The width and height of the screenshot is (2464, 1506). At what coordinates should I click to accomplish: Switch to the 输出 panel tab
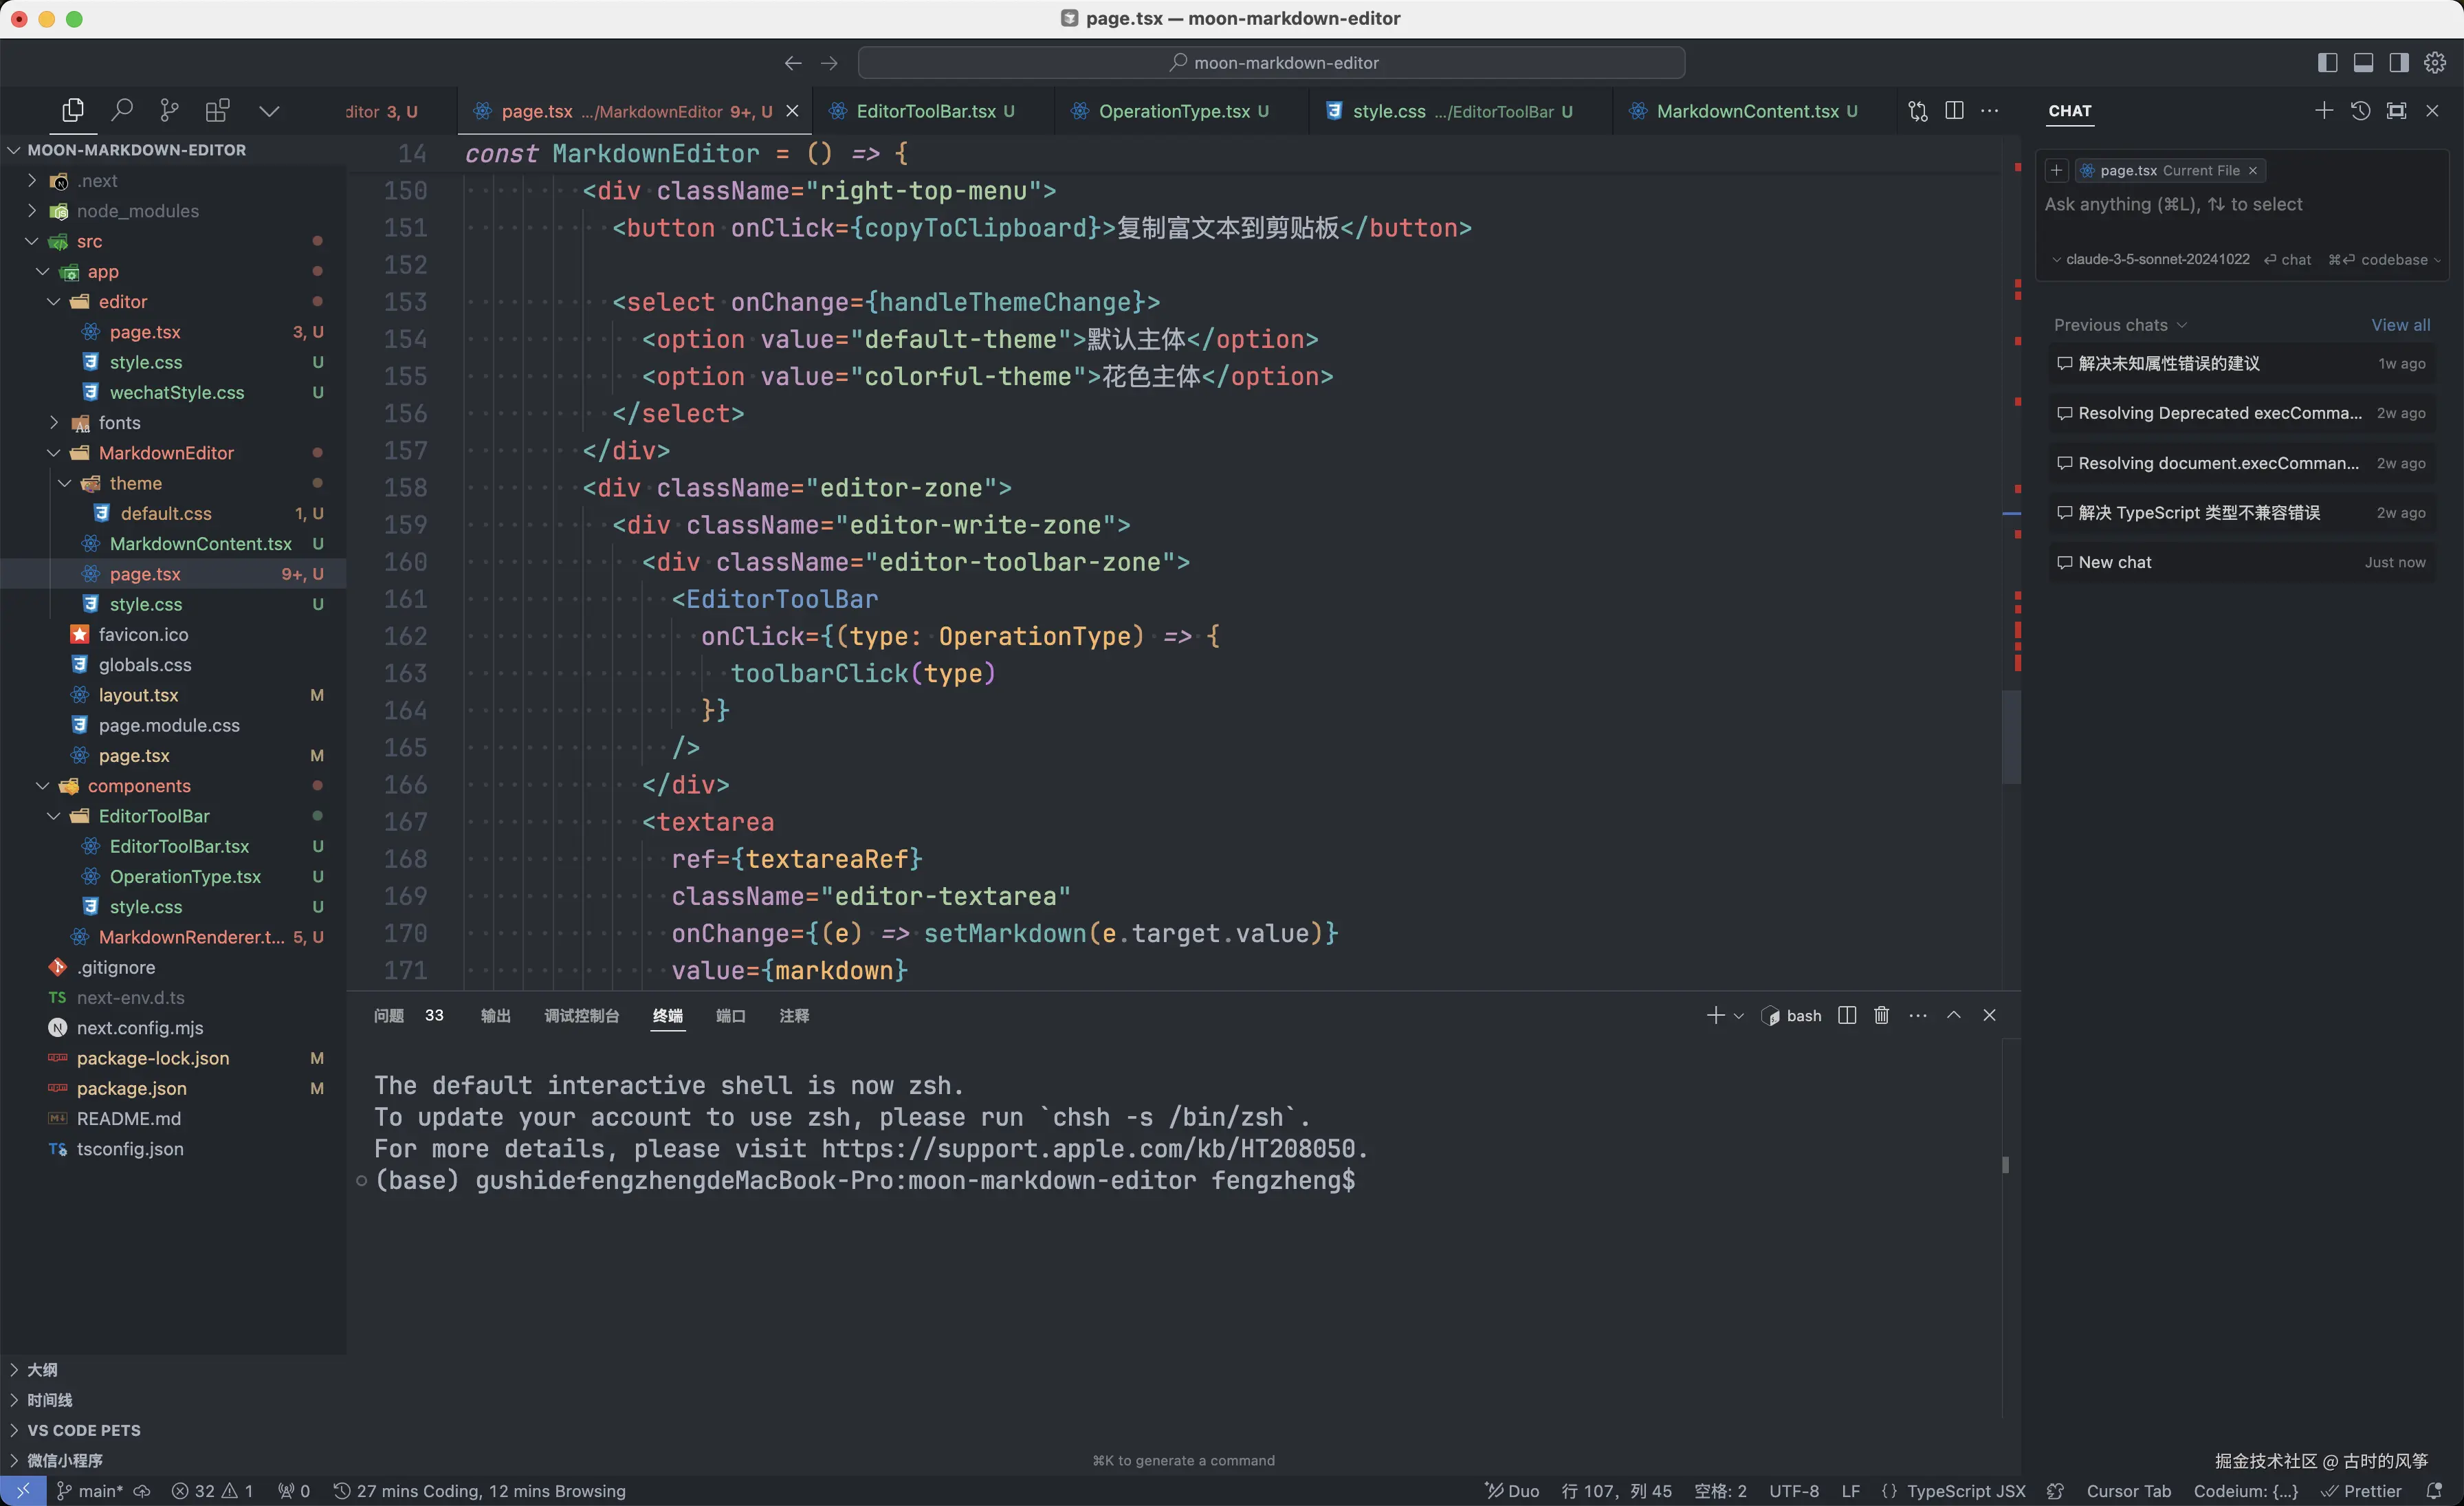point(495,1016)
